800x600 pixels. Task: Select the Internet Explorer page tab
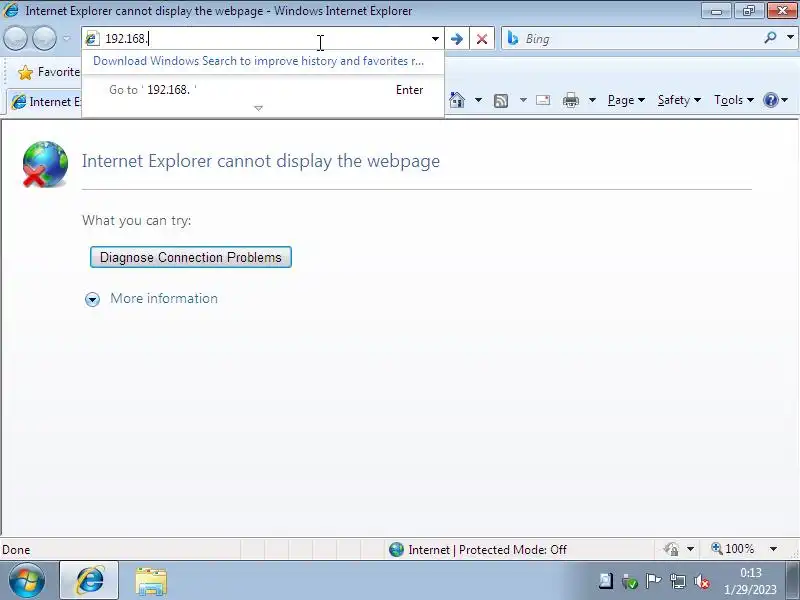[x=45, y=102]
